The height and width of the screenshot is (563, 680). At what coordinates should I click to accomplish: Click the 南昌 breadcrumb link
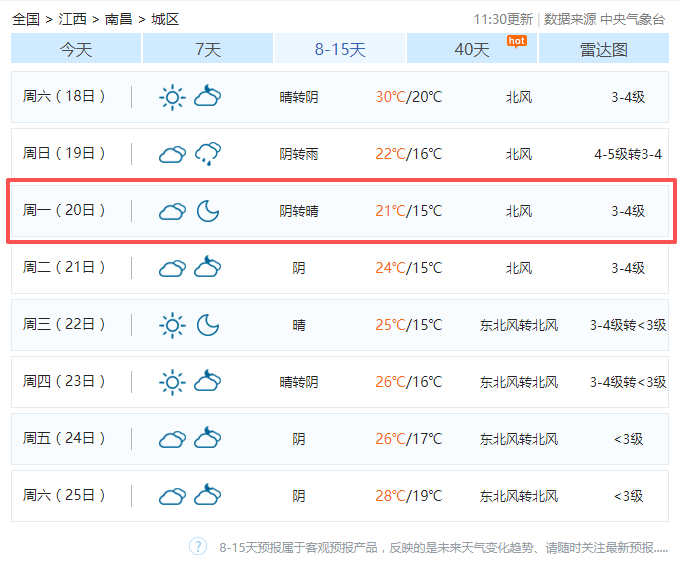[x=118, y=19]
